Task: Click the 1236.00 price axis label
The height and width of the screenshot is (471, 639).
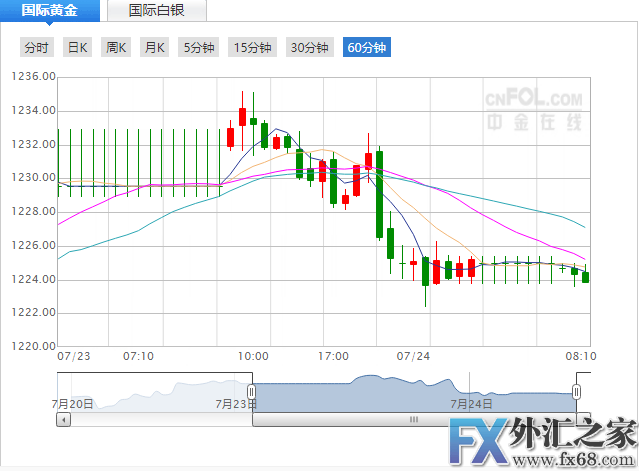Action: pos(33,76)
